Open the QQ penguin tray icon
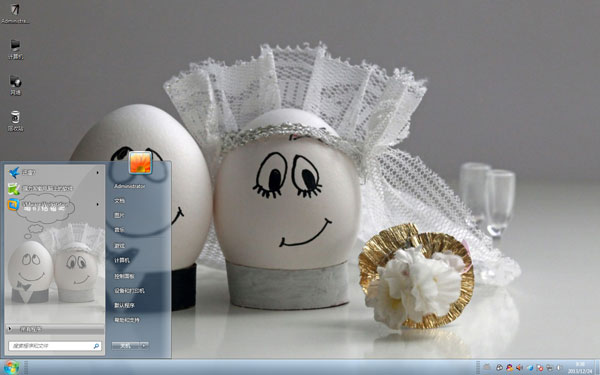 click(x=510, y=368)
